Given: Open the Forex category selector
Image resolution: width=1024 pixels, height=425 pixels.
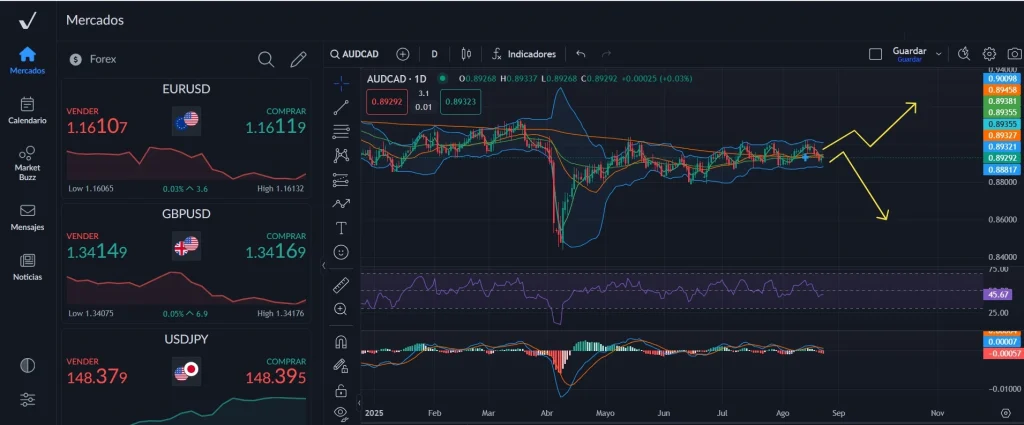Looking at the screenshot, I should click(x=94, y=59).
